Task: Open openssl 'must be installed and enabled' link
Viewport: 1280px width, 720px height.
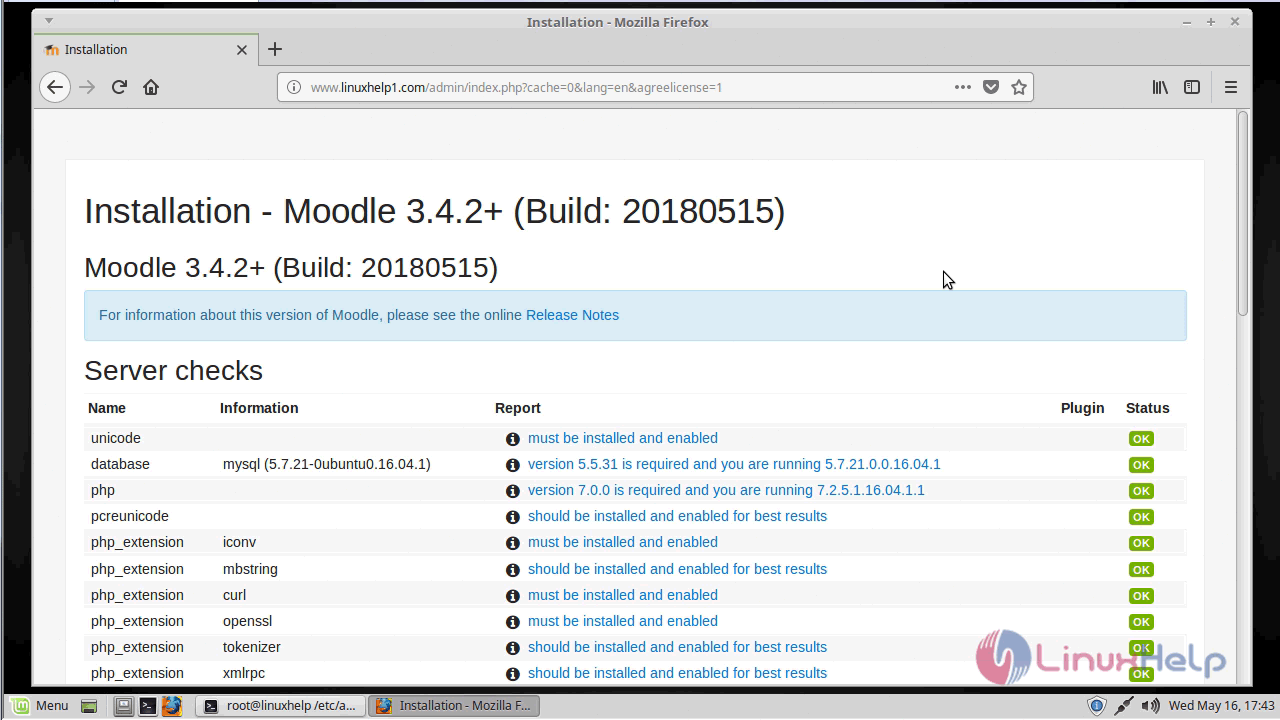Action: (622, 621)
